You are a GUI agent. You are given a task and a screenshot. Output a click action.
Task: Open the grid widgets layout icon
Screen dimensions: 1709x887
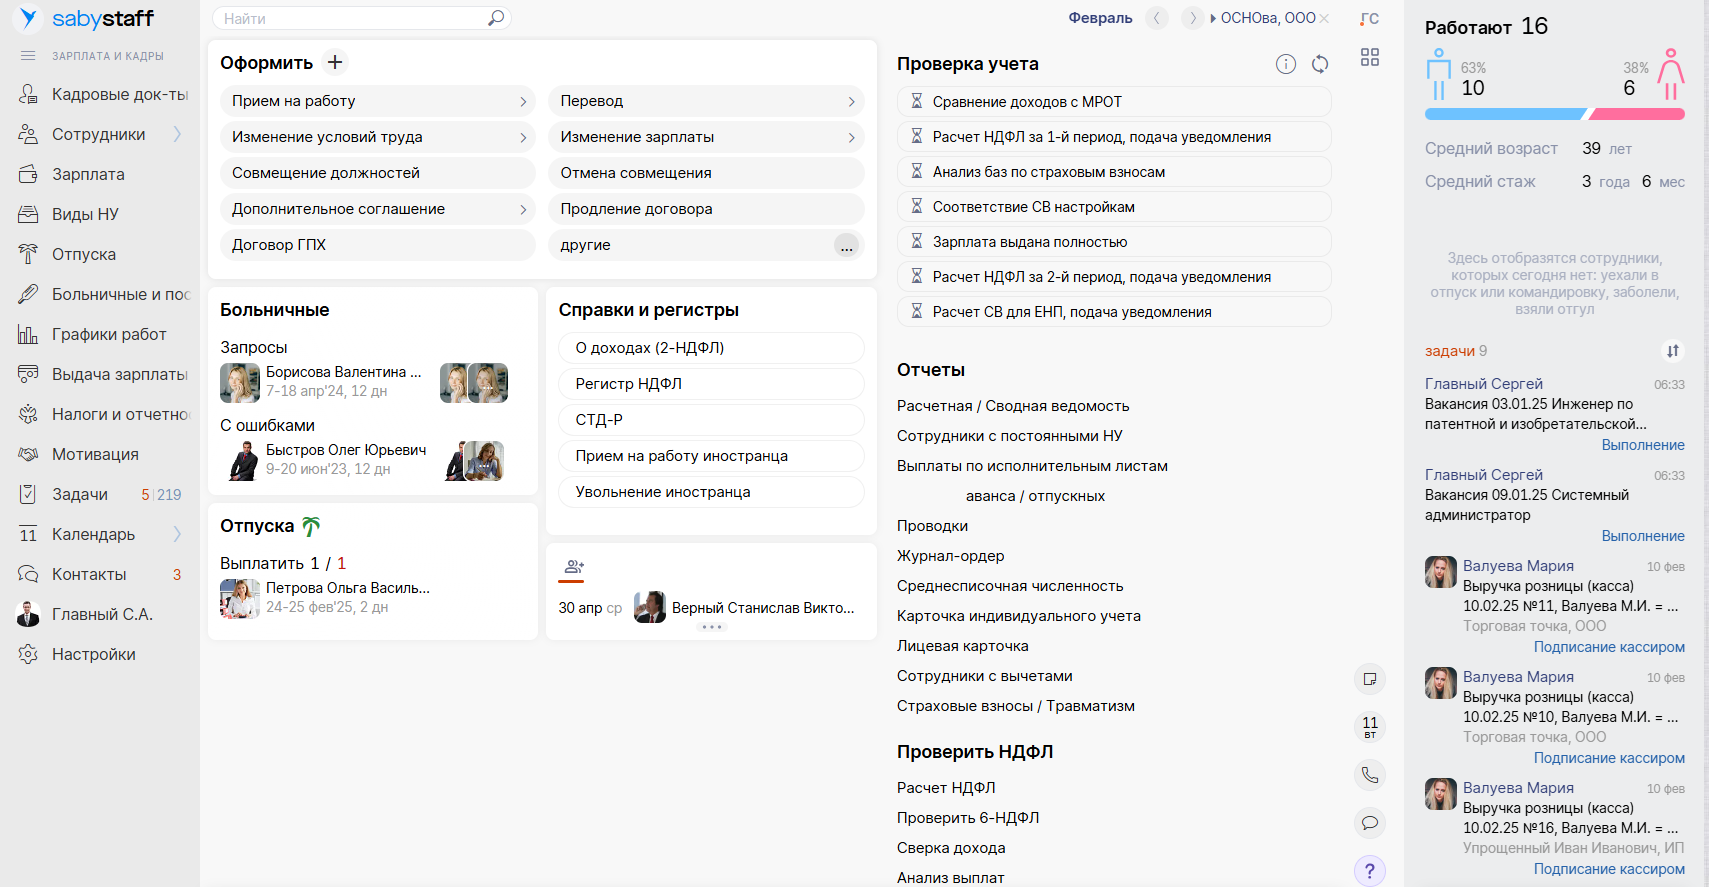tap(1370, 58)
